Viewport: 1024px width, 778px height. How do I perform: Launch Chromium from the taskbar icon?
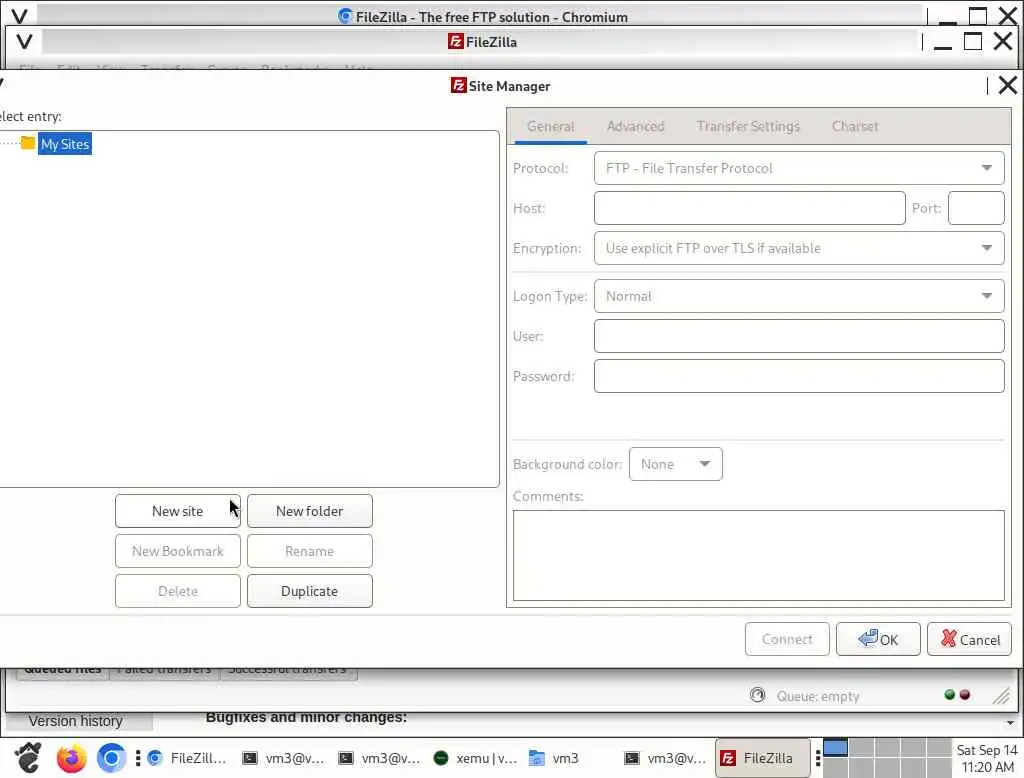tap(111, 758)
